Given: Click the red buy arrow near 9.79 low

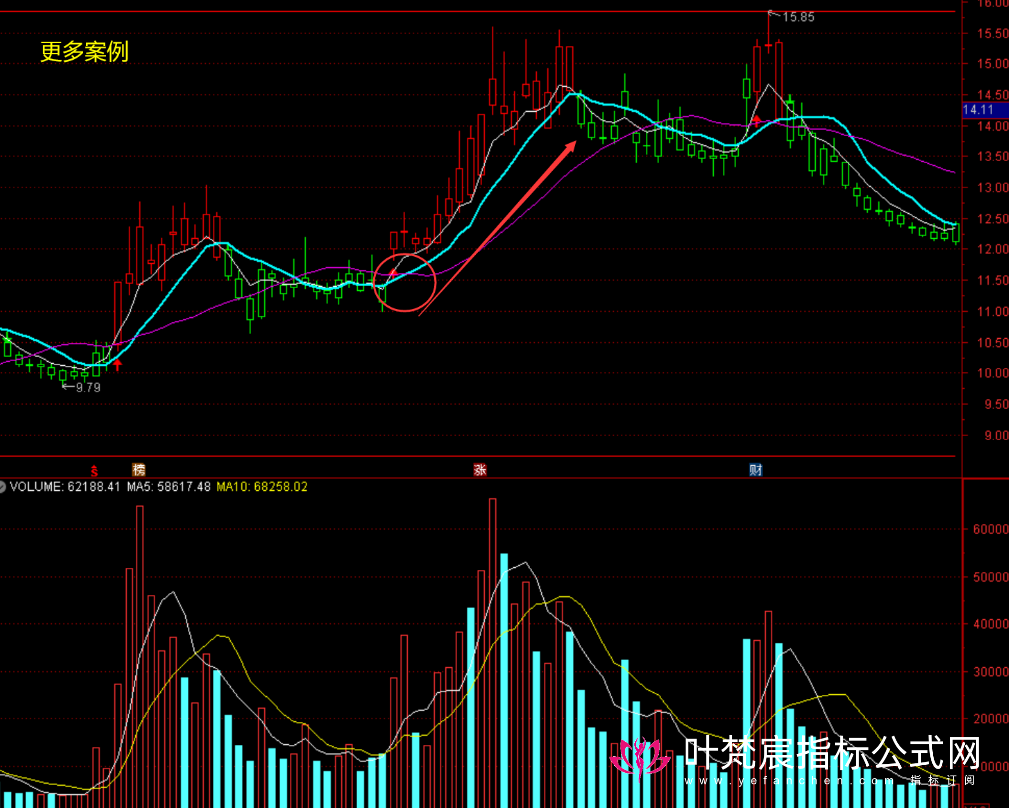Looking at the screenshot, I should 118,365.
